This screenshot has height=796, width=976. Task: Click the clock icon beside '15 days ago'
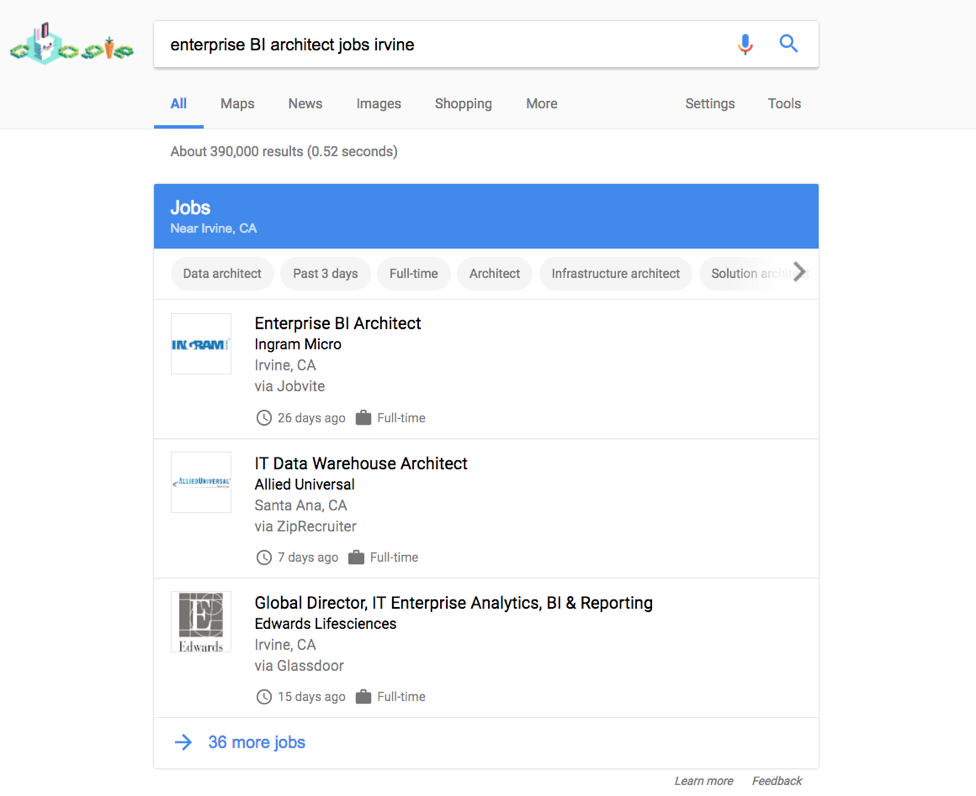pos(264,696)
